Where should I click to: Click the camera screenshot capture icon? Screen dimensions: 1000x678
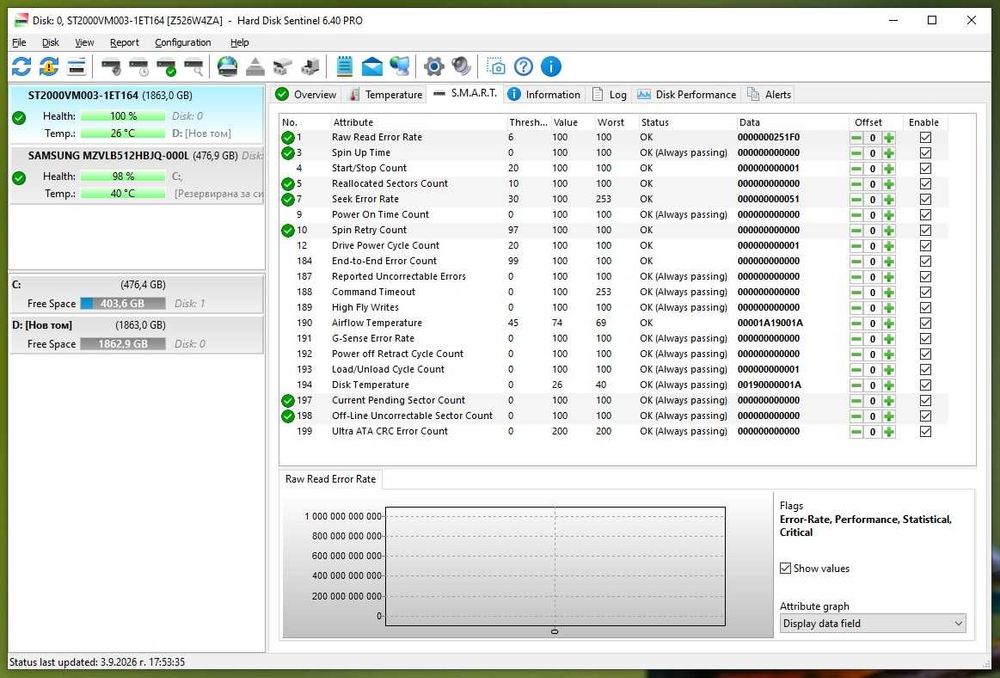[496, 66]
